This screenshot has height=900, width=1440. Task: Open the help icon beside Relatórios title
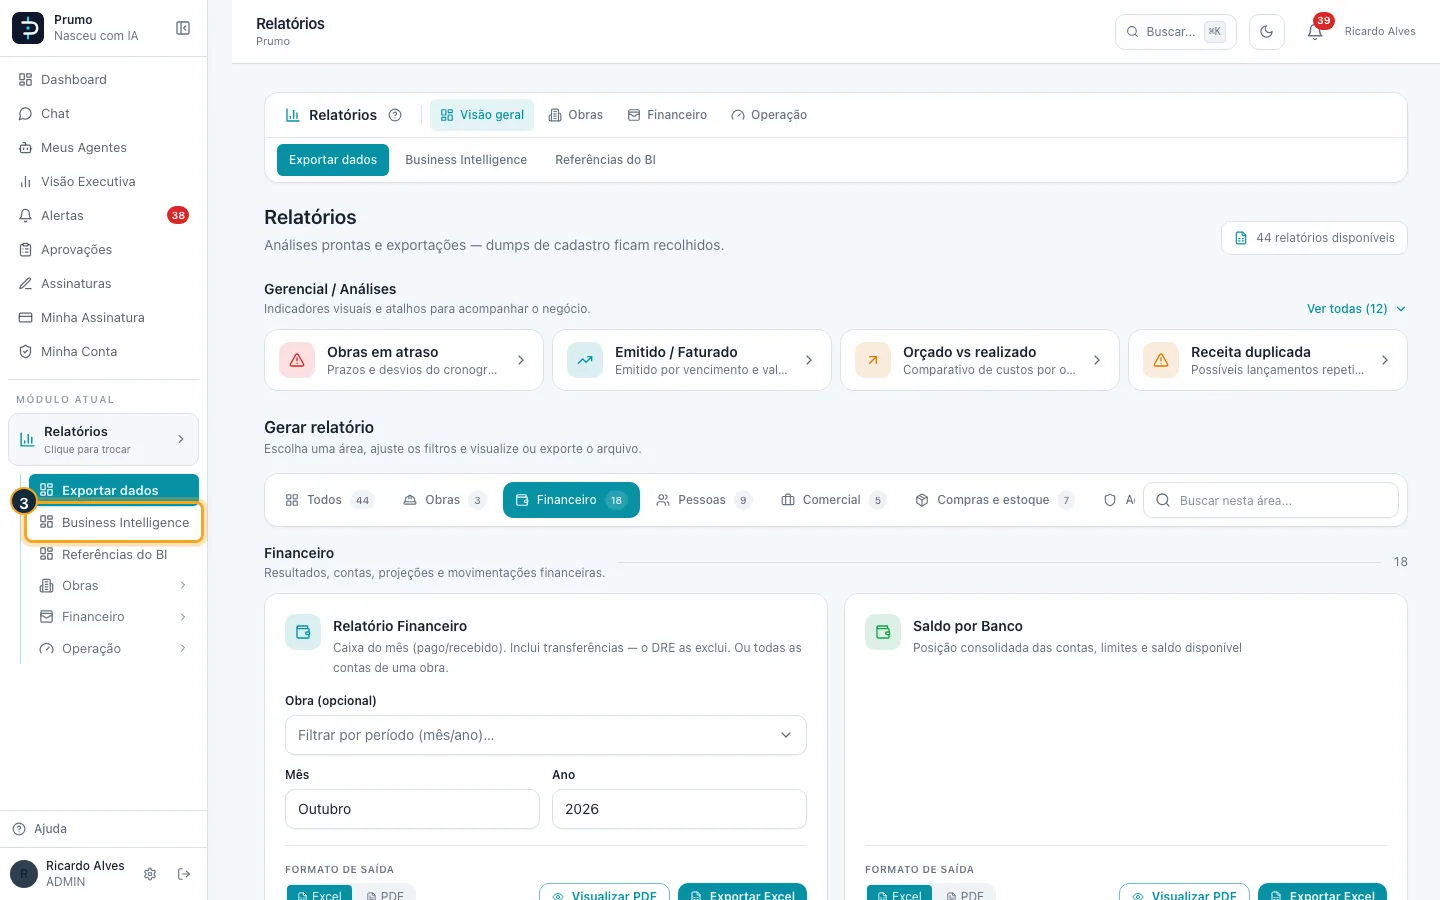pyautogui.click(x=395, y=115)
